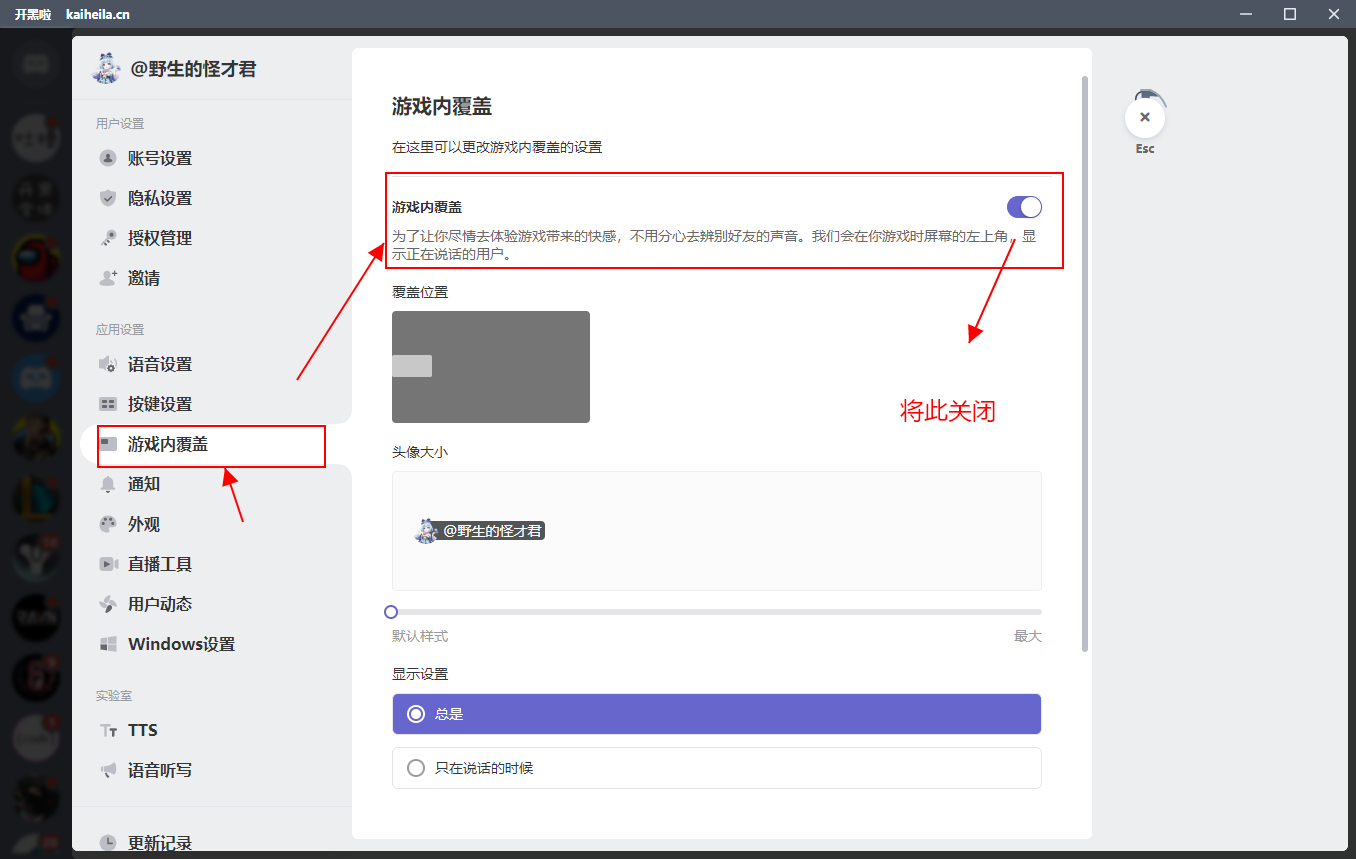The width and height of the screenshot is (1356, 859).
Task: Click the pinwheel icon beside 用户动态
Action: coord(108,604)
